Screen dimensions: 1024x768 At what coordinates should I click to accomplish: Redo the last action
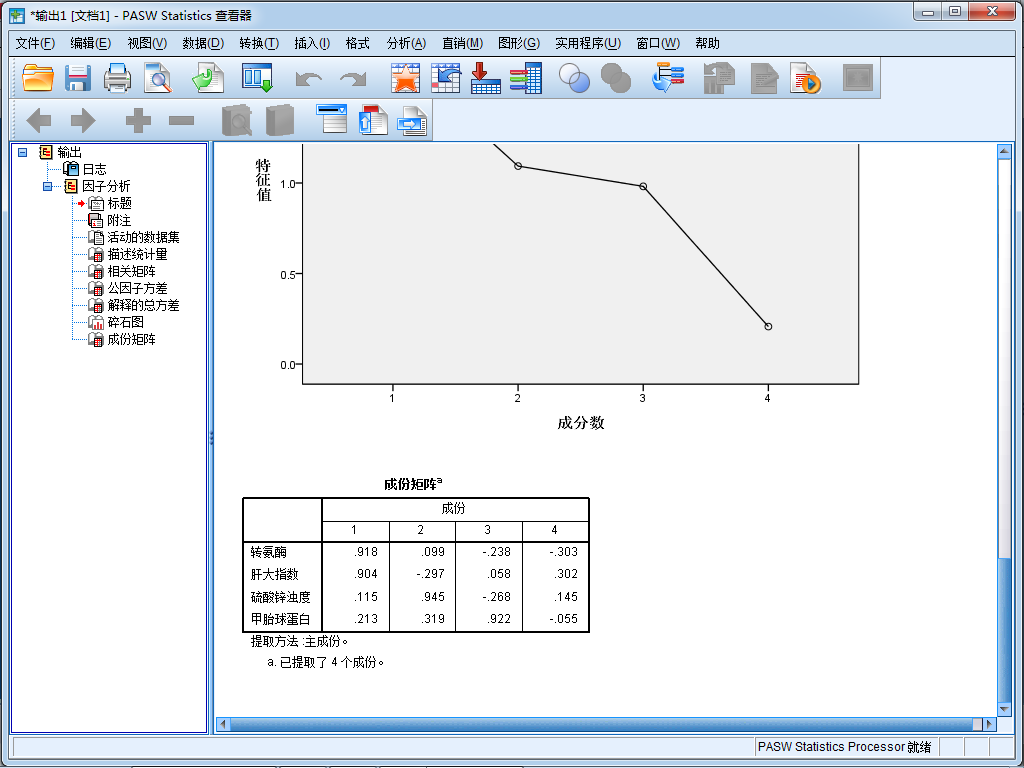pyautogui.click(x=353, y=79)
